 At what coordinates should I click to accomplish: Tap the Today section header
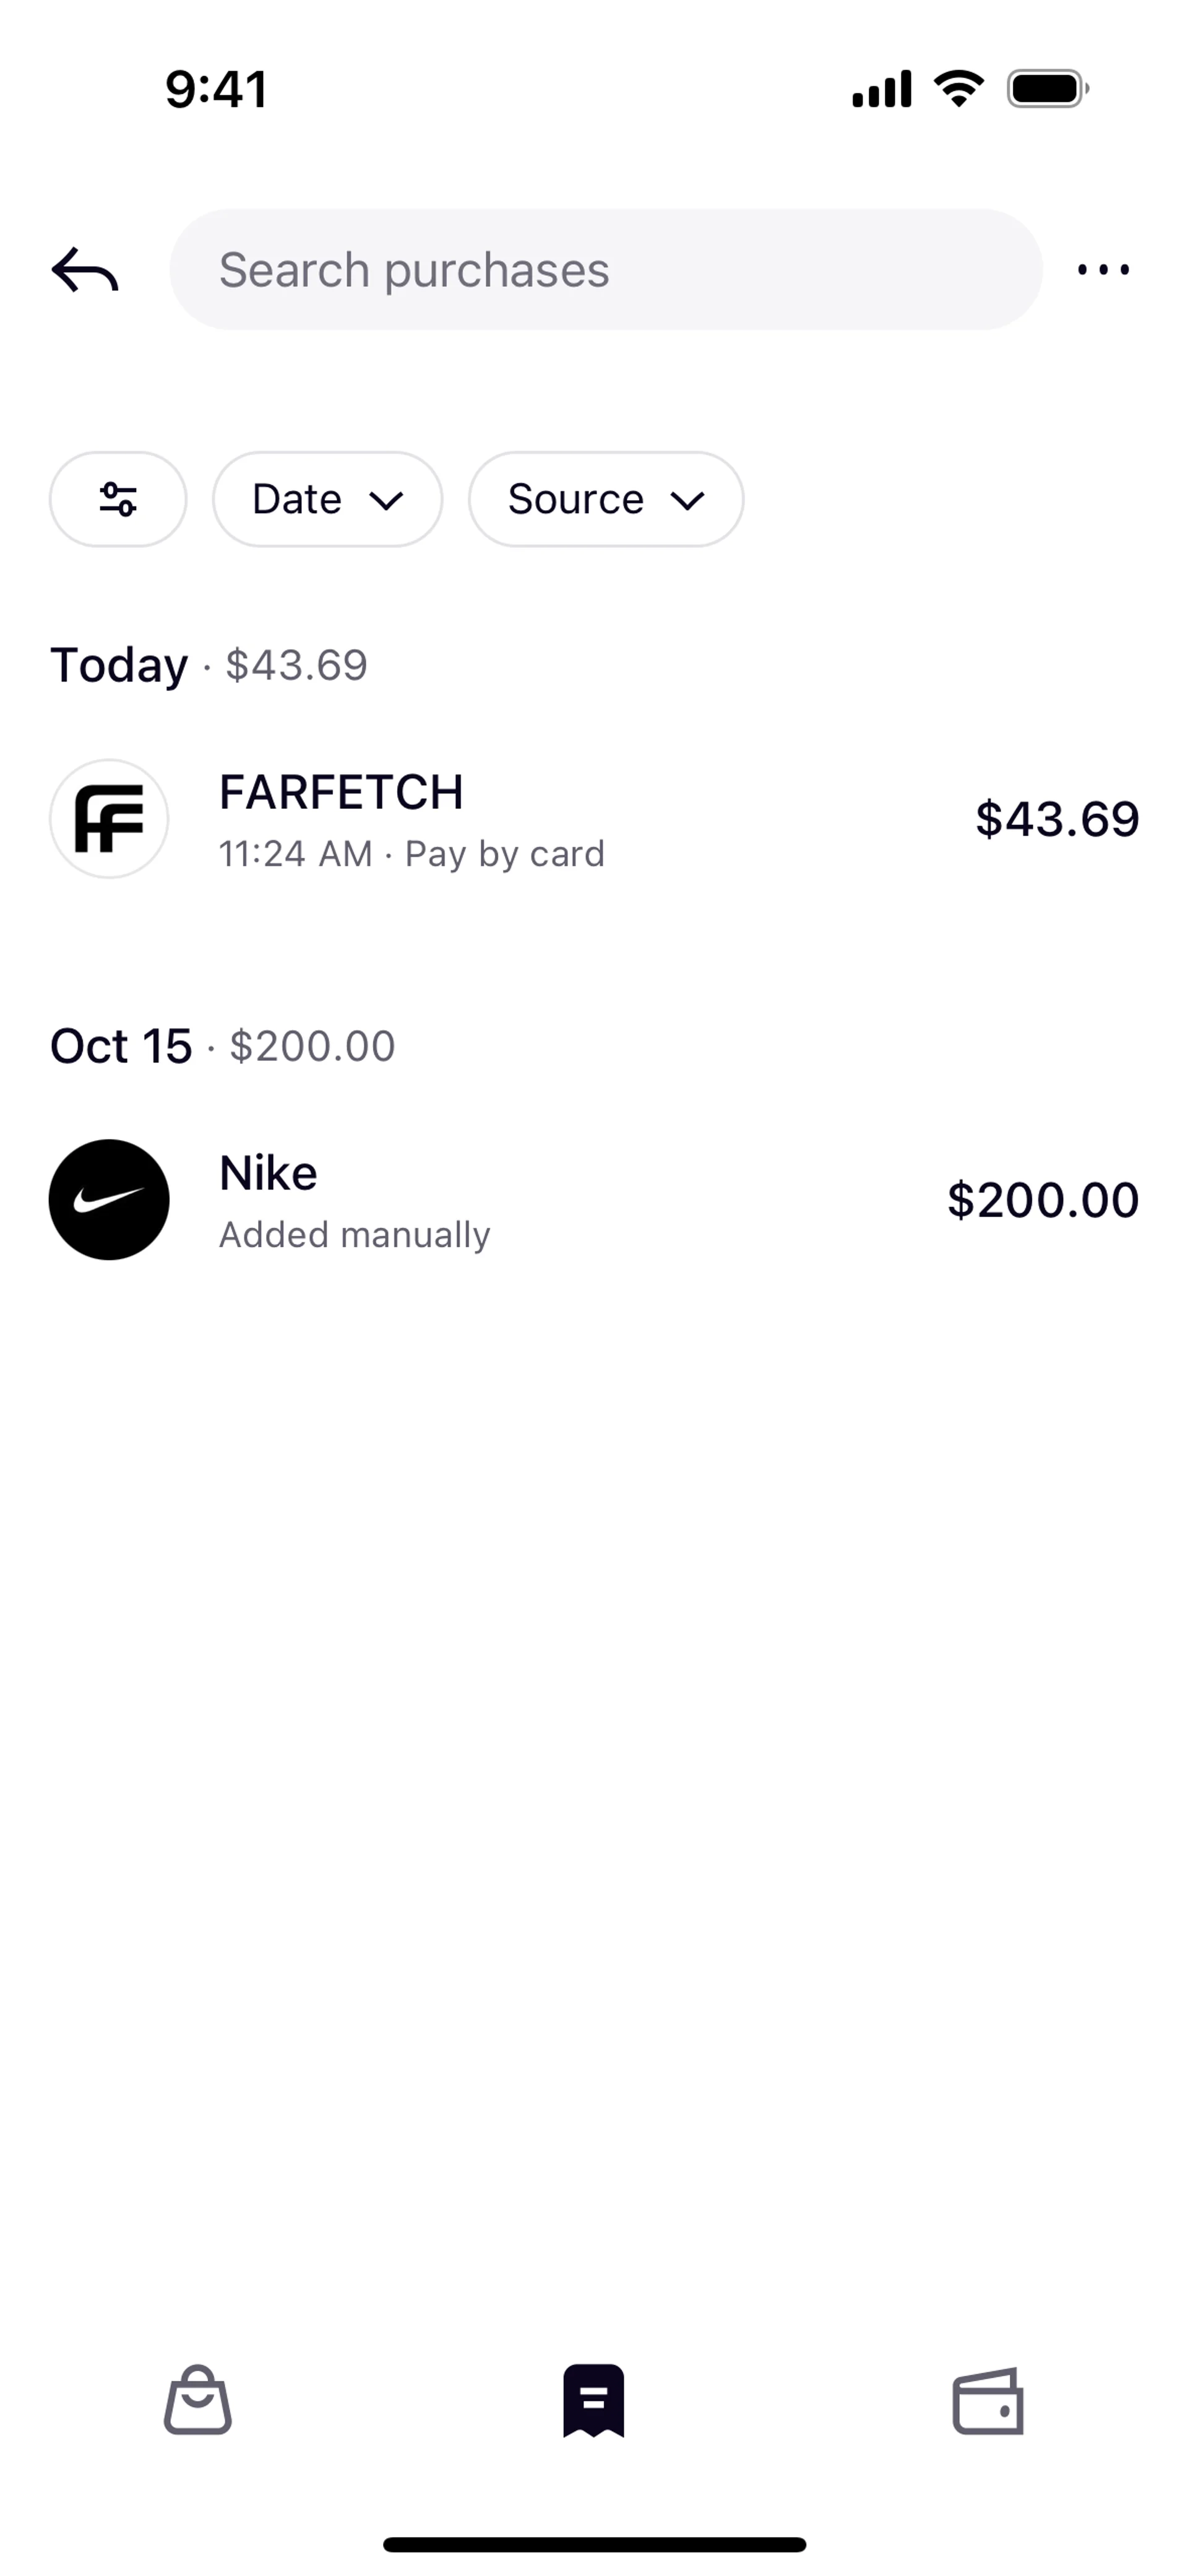pos(209,665)
